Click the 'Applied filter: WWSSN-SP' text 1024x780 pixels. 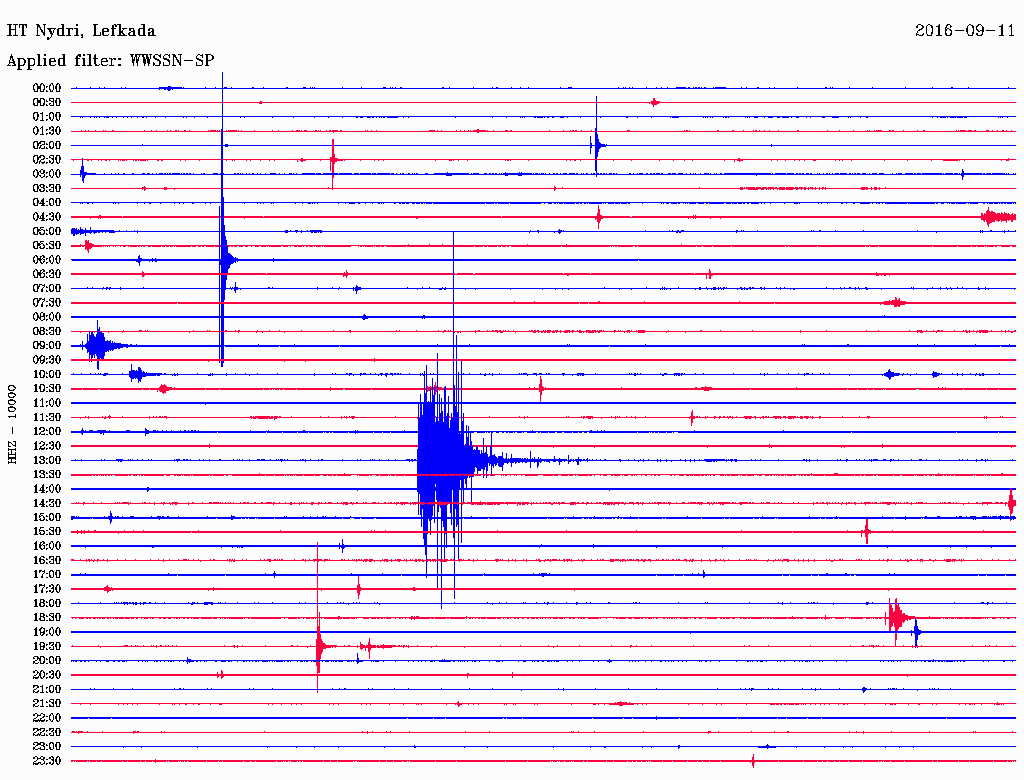pyautogui.click(x=110, y=61)
